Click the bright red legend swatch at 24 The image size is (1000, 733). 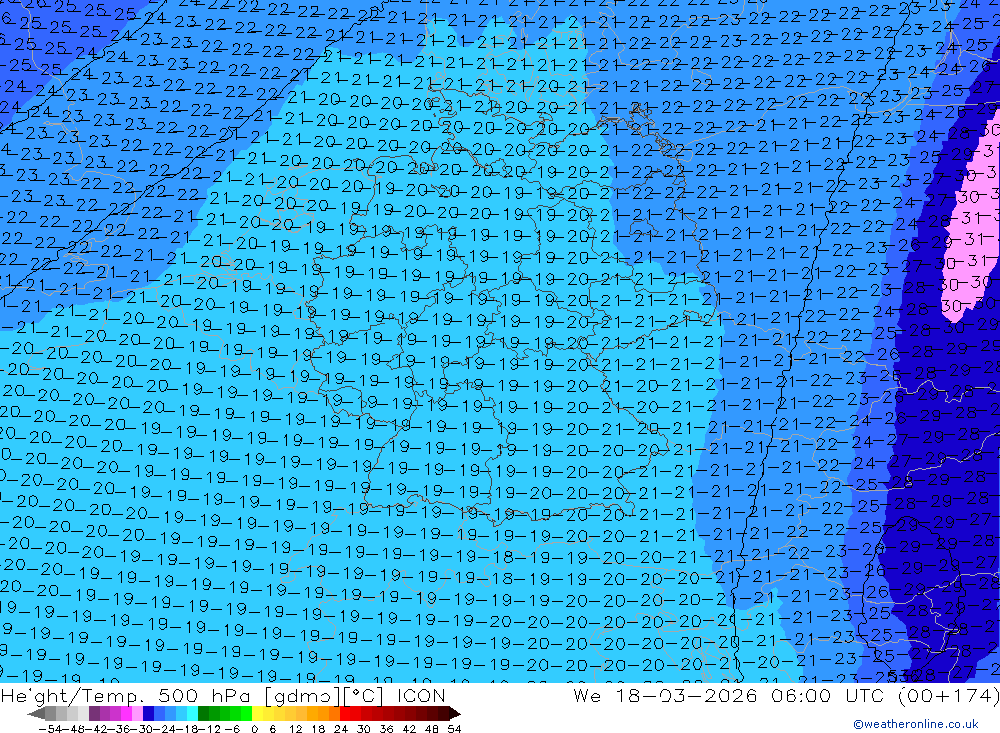point(345,713)
